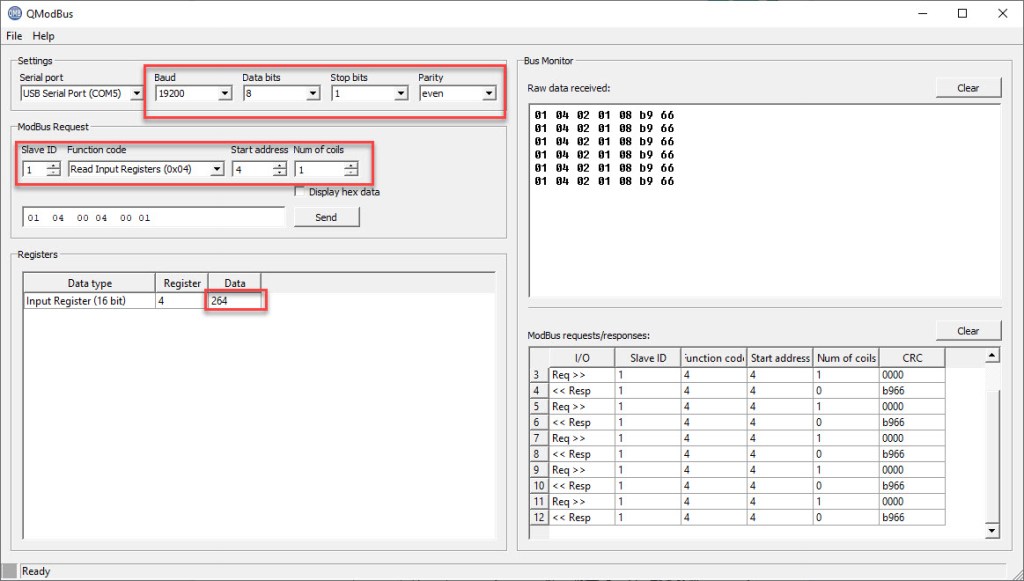Increase the Slave ID spinner value

click(53, 165)
